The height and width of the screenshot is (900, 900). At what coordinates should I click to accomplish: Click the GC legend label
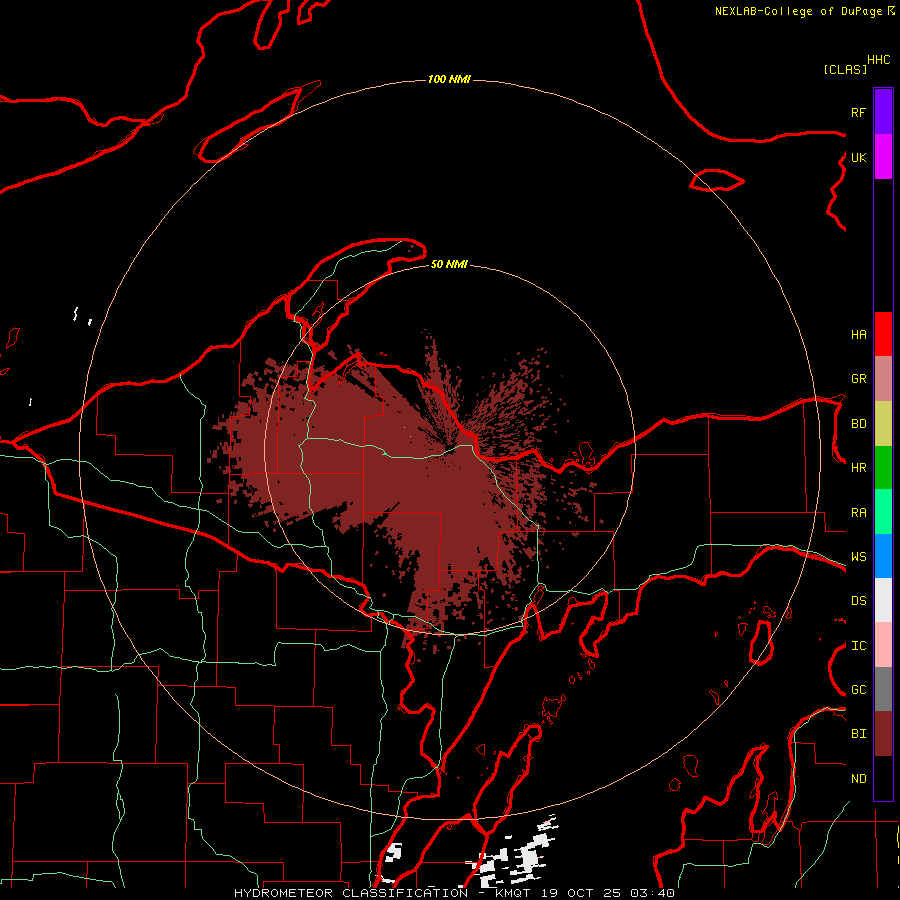pos(858,690)
